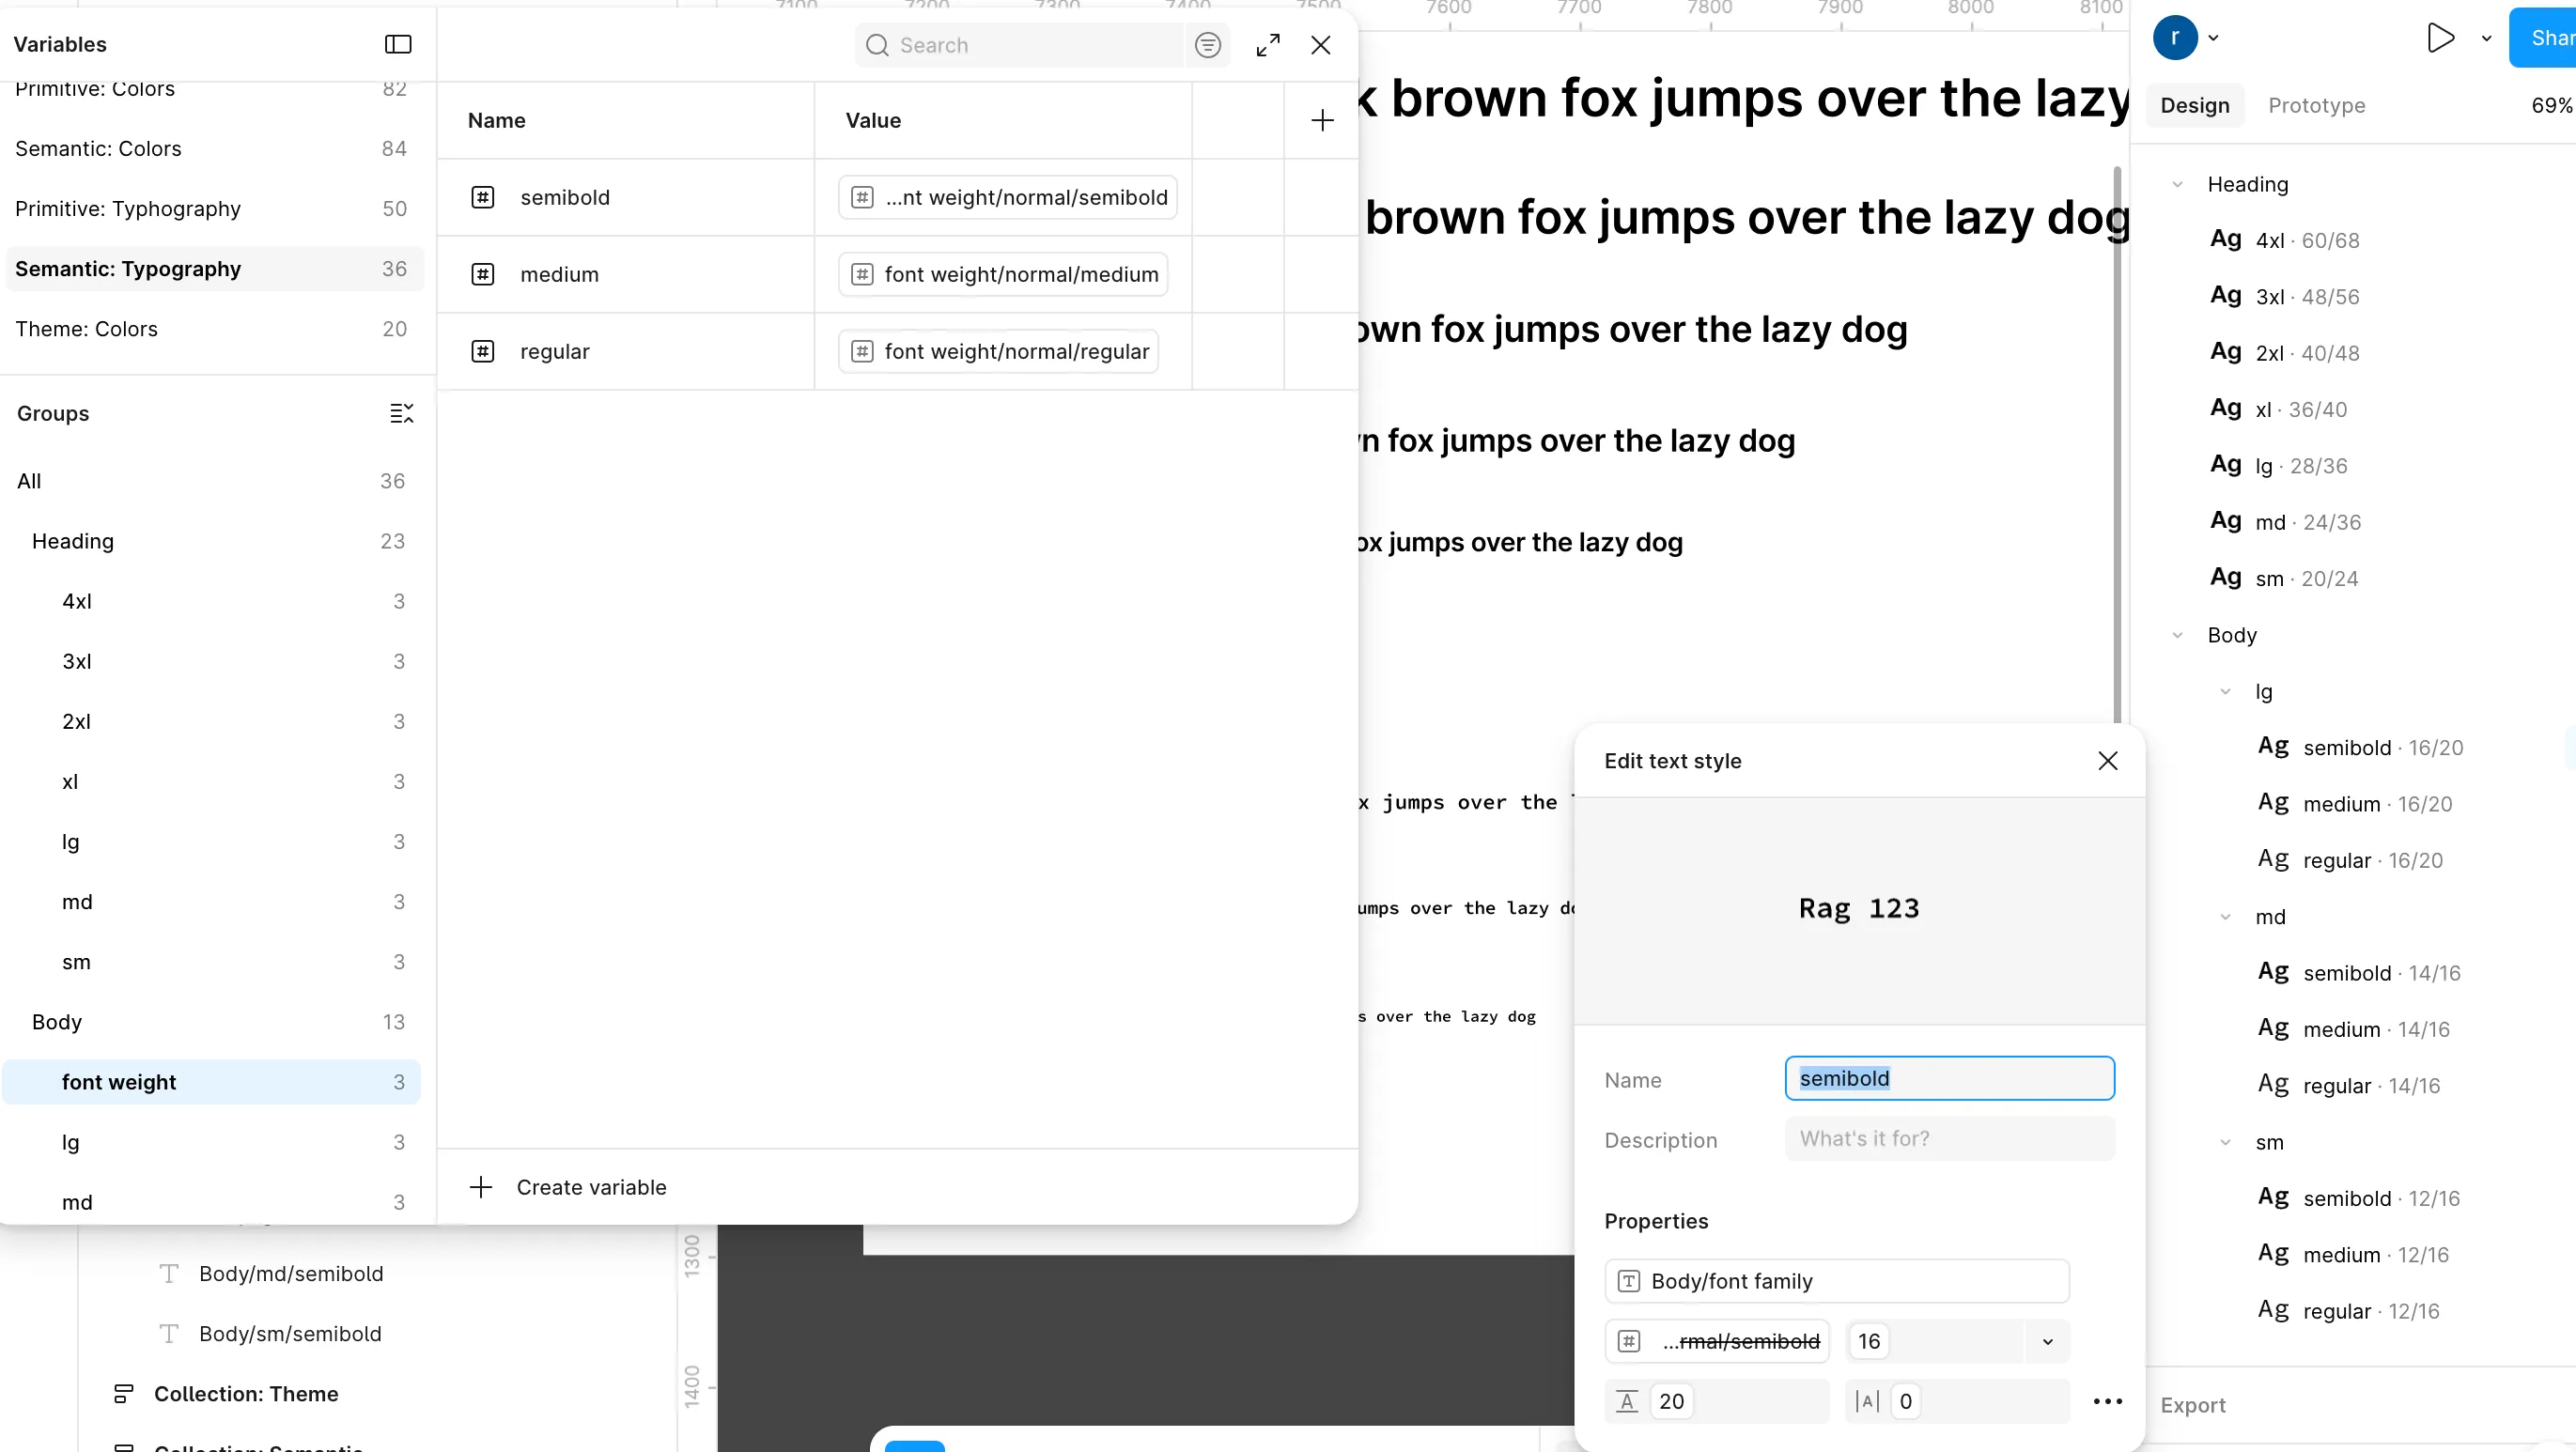
Task: Toggle the Variables sidebar panel icon
Action: click(398, 44)
